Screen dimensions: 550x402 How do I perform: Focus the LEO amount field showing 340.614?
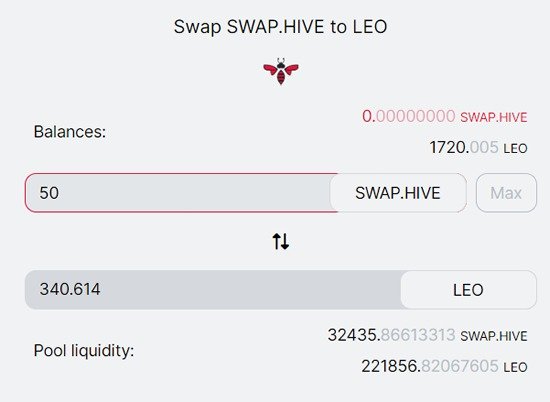tap(213, 290)
